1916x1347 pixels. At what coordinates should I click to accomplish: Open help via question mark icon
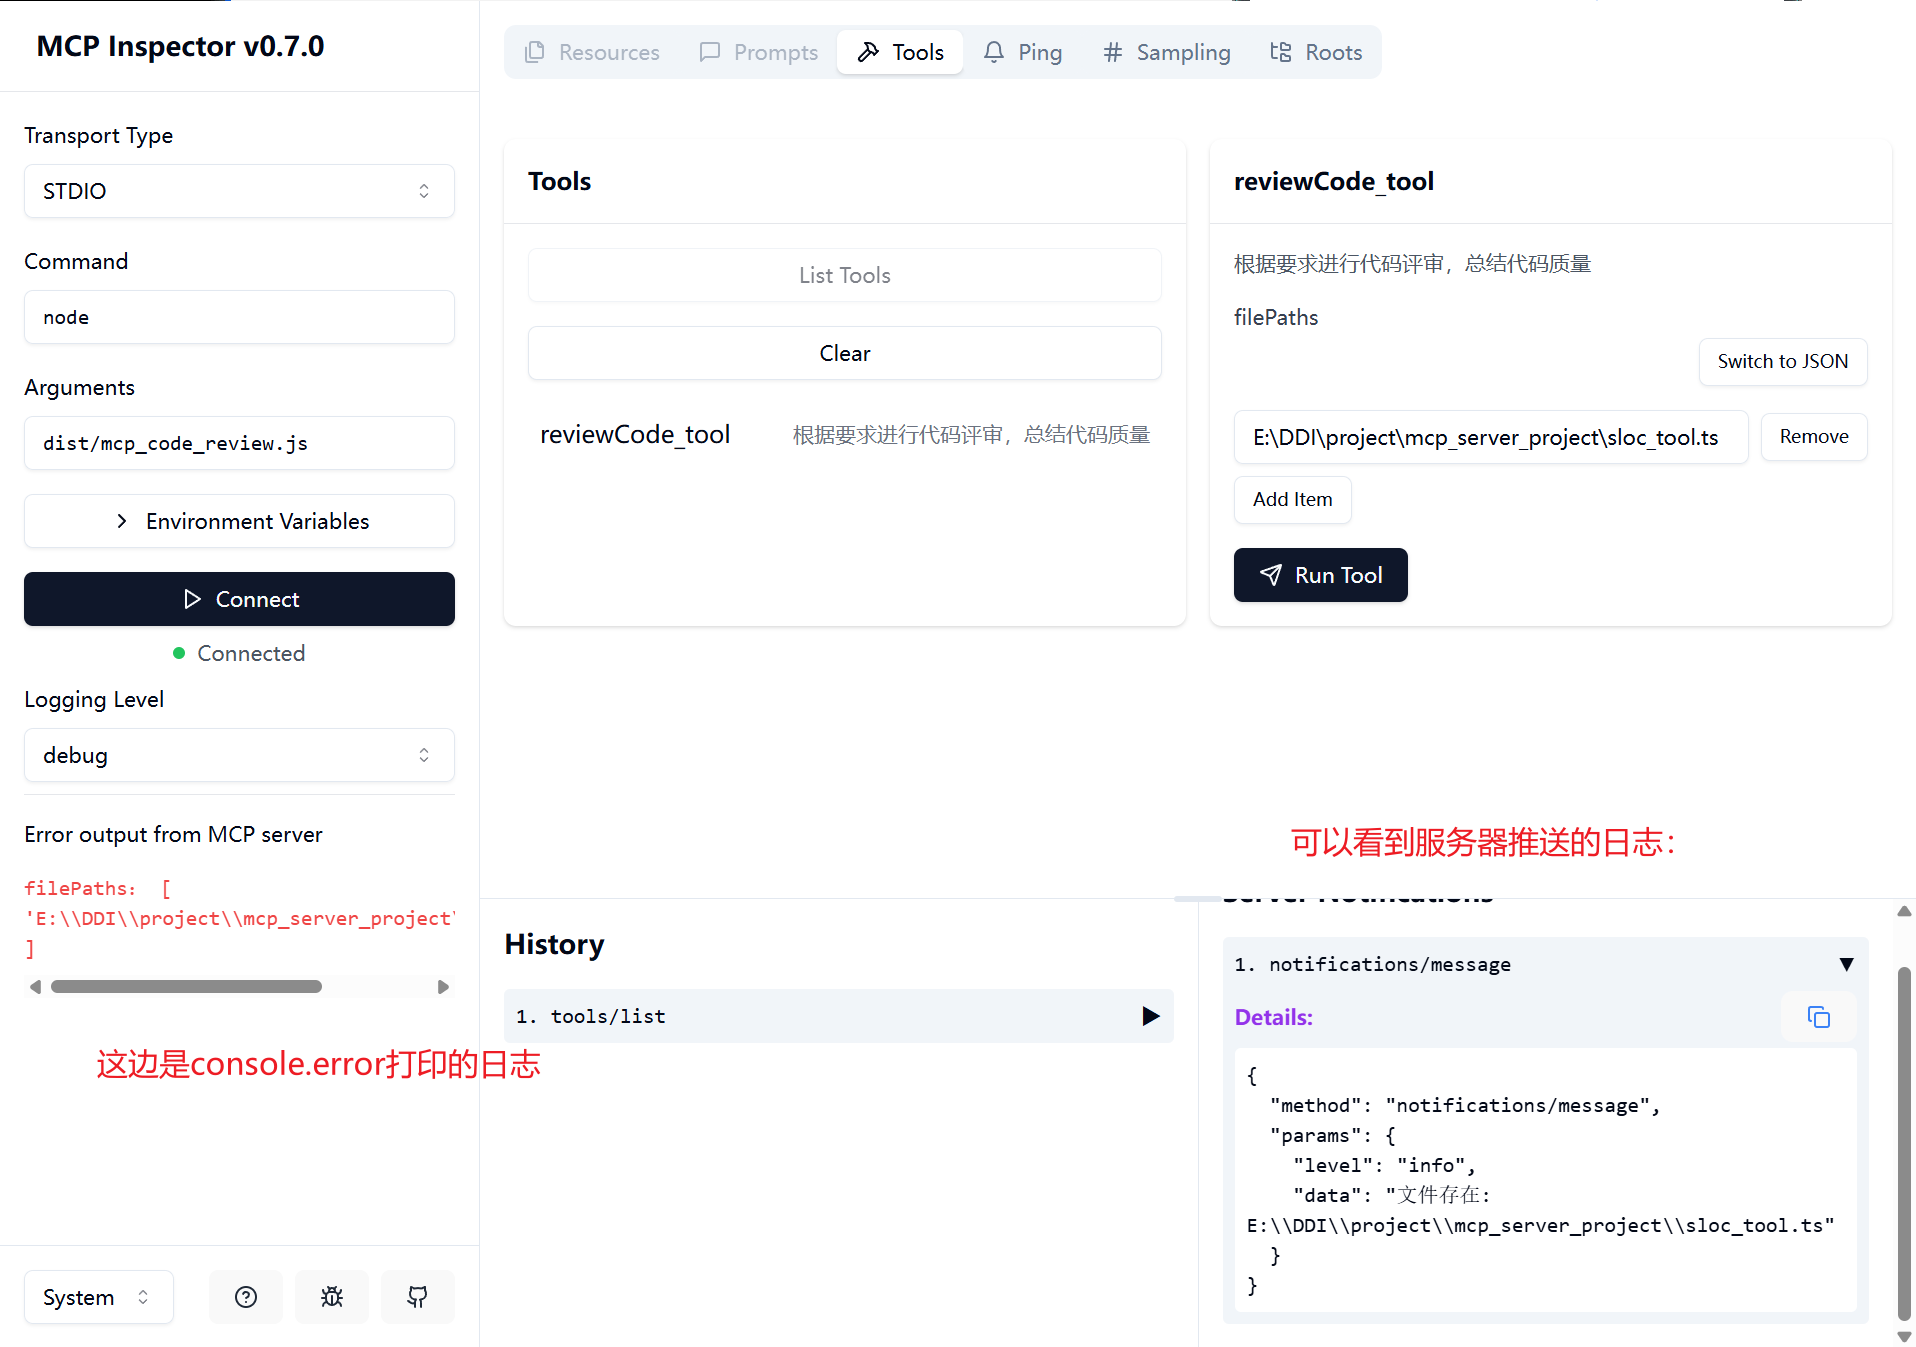coord(246,1297)
